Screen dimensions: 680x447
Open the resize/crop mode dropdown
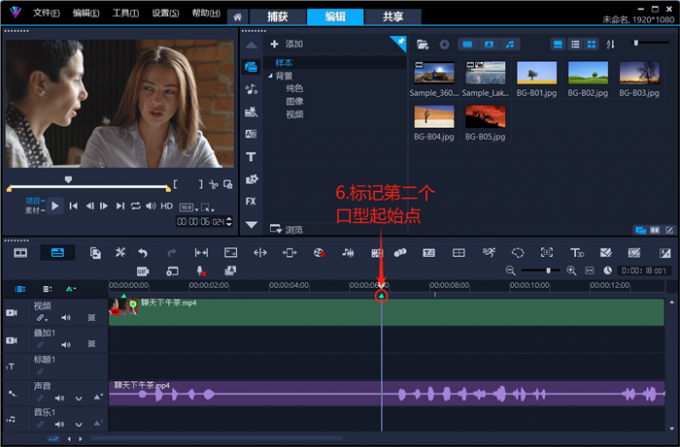pyautogui.click(x=207, y=208)
